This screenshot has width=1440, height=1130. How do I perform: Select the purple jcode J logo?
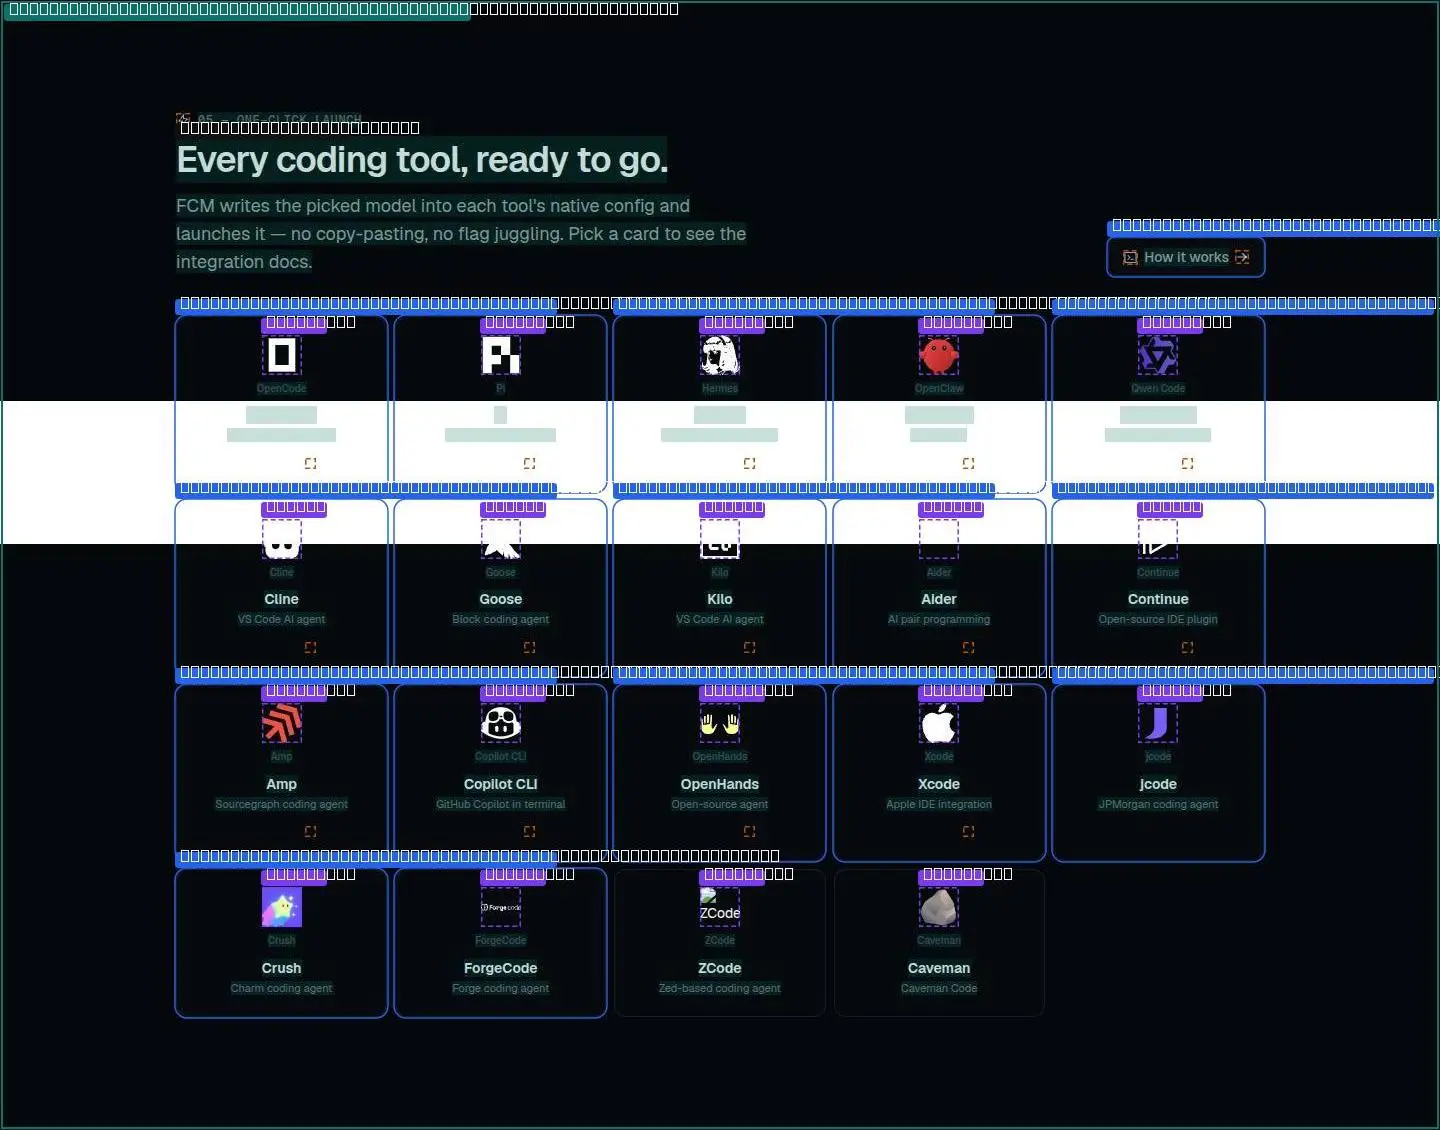[1158, 723]
